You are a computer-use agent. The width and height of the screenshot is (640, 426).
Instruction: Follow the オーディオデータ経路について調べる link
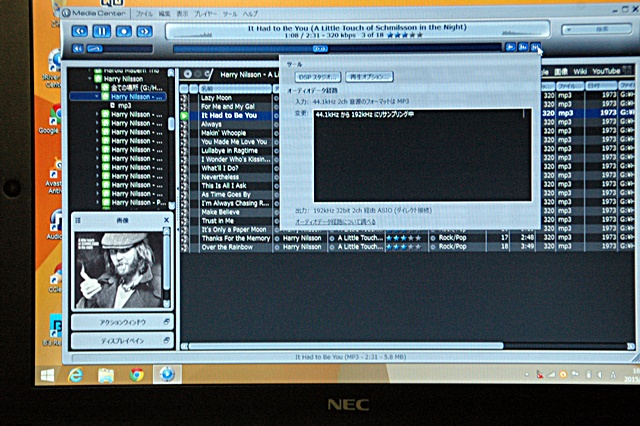coord(335,222)
